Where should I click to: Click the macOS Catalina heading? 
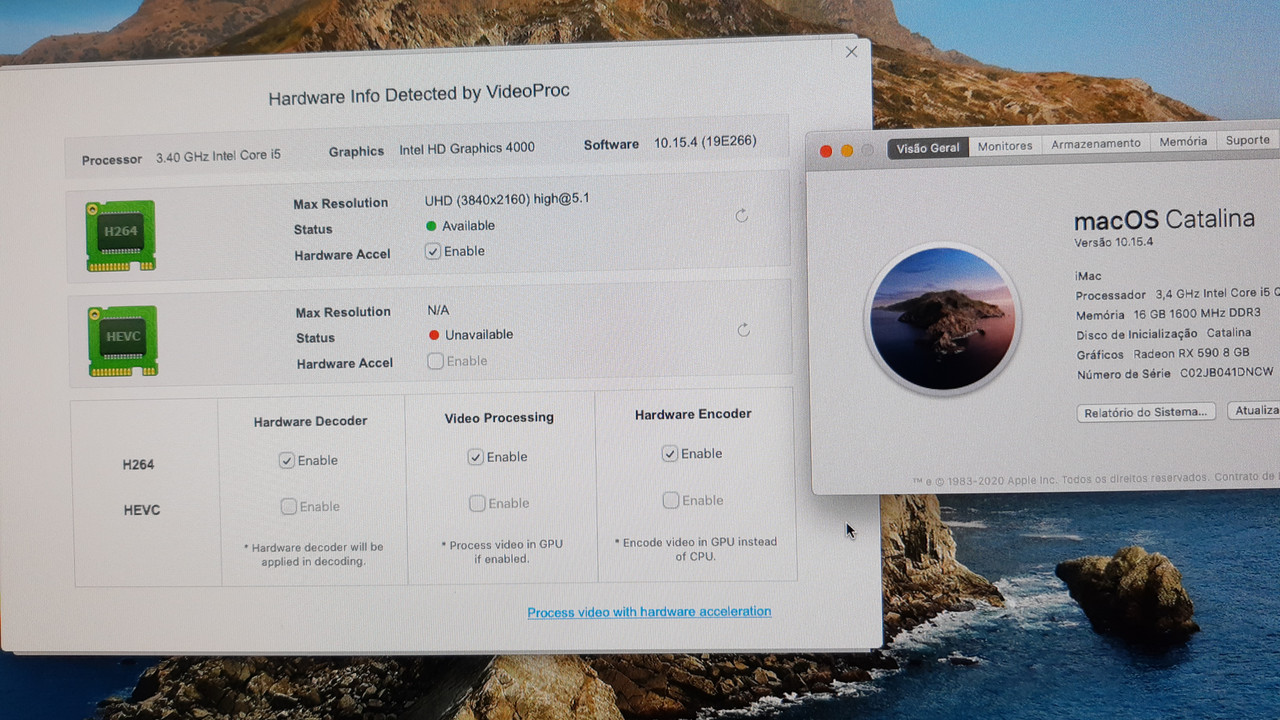[x=1164, y=219]
